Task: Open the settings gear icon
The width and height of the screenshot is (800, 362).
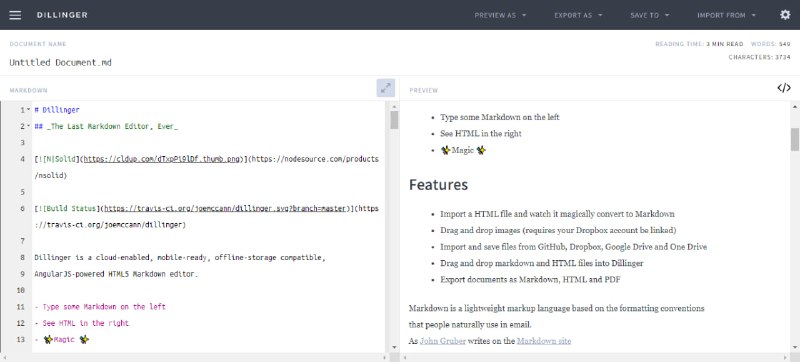Action: point(785,15)
